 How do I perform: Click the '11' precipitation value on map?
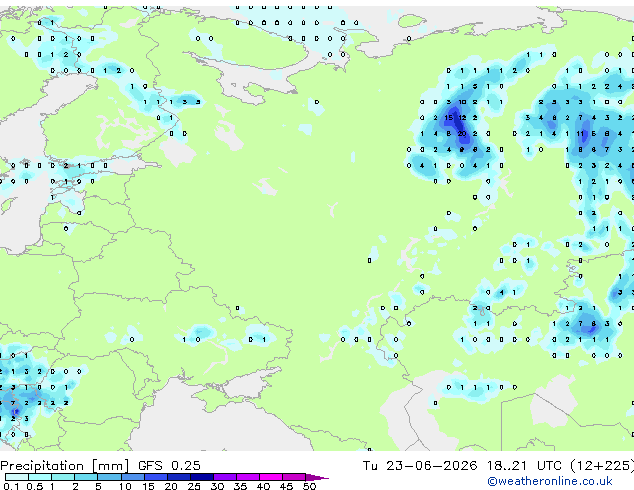coord(580,134)
